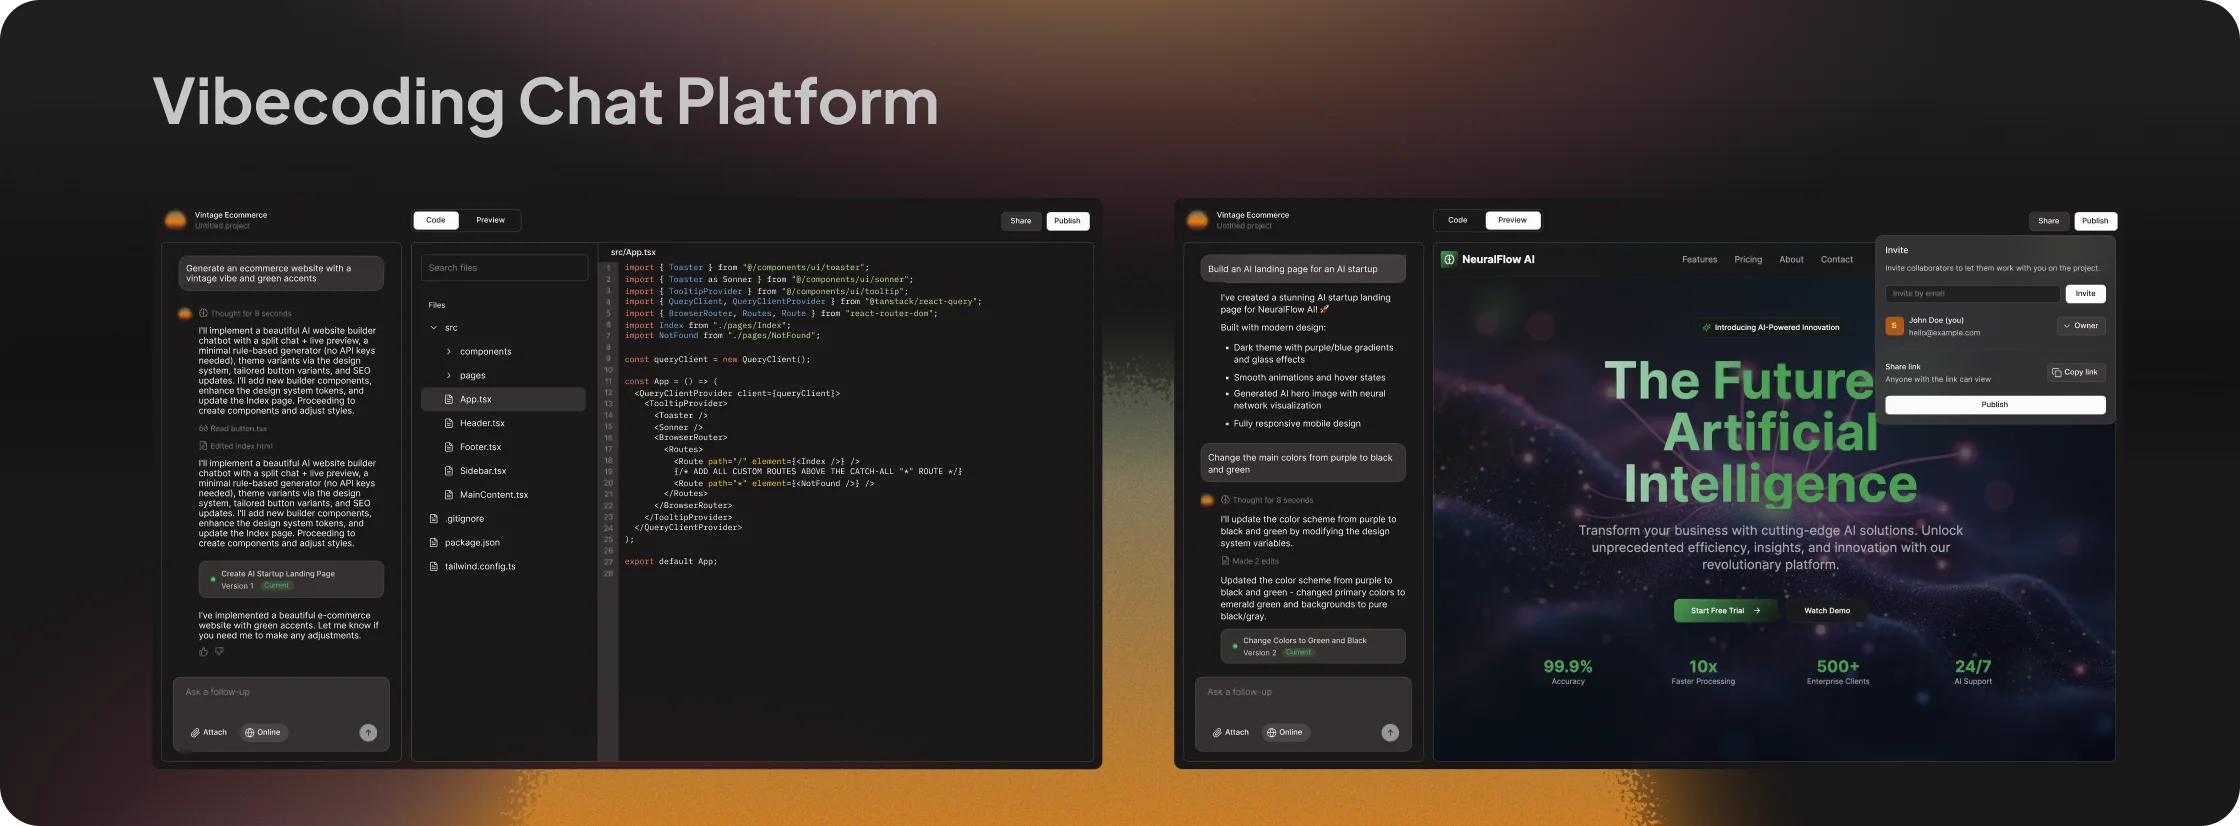Click Invite by email input field
2240x826 pixels.
[x=1973, y=294]
